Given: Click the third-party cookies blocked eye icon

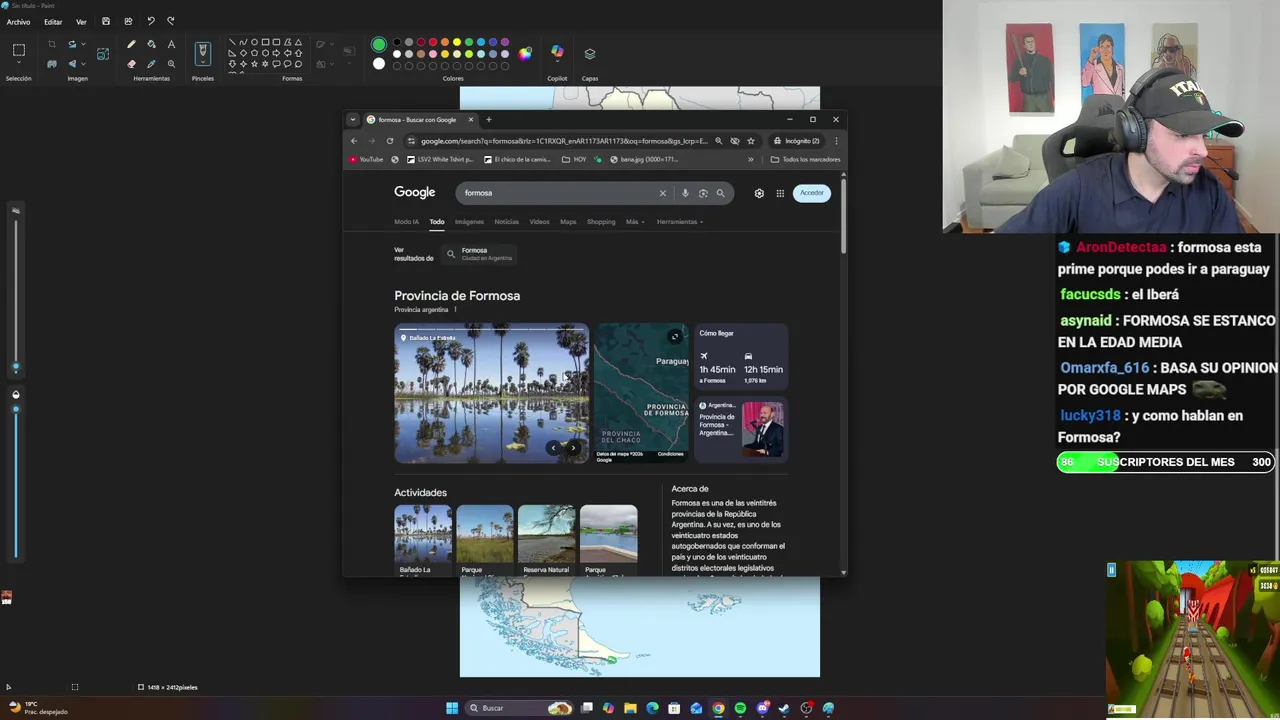Looking at the screenshot, I should [x=735, y=141].
